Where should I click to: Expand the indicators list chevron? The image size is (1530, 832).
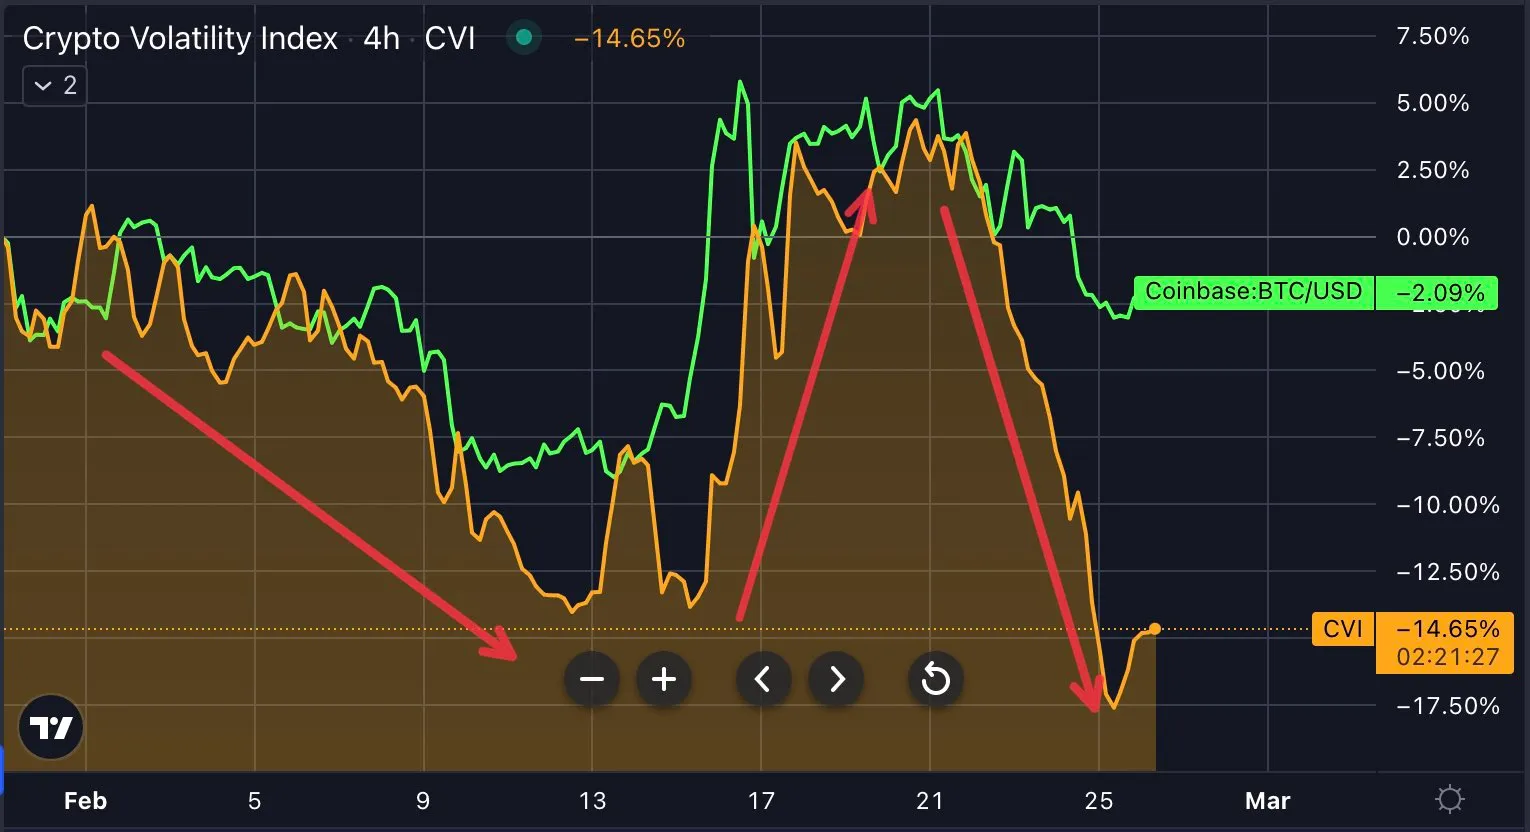pyautogui.click(x=54, y=85)
